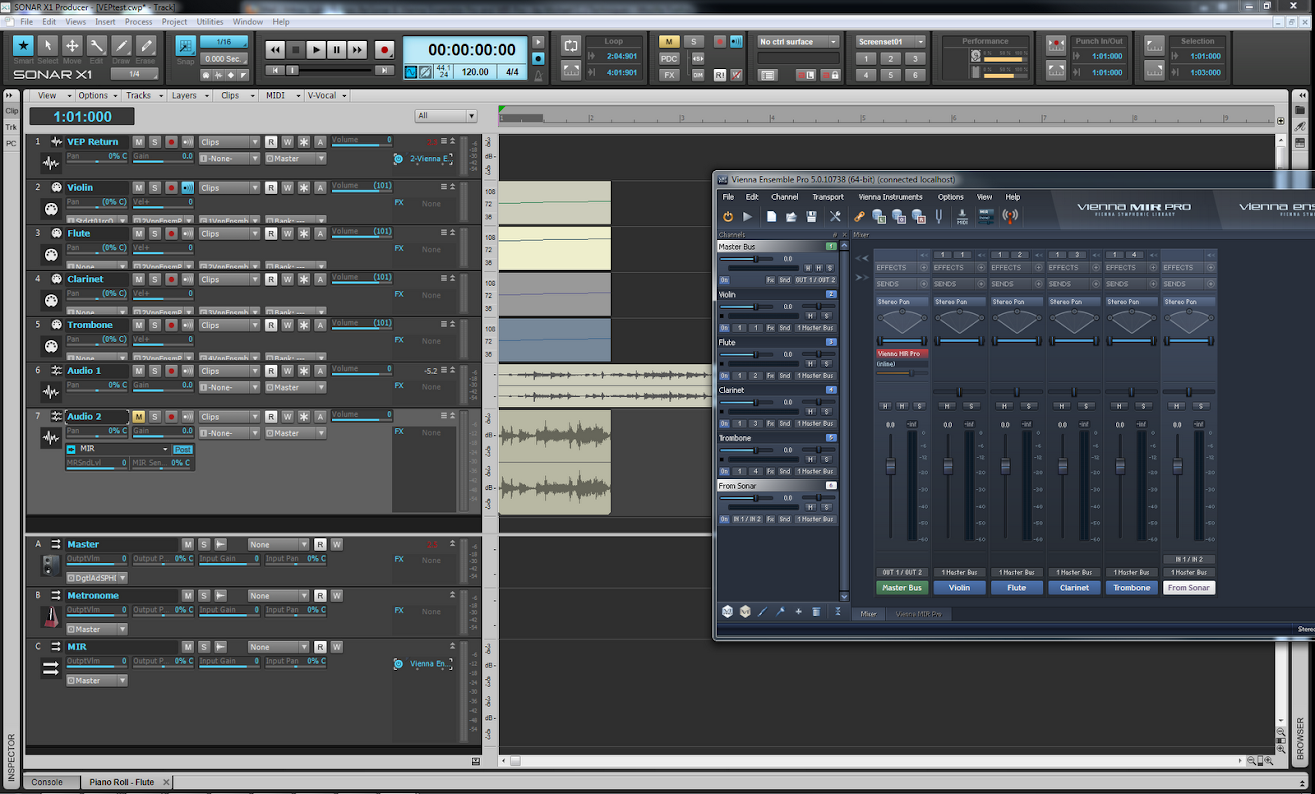This screenshot has height=794, width=1315.
Task: Stop SONAR playback
Action: [x=295, y=50]
